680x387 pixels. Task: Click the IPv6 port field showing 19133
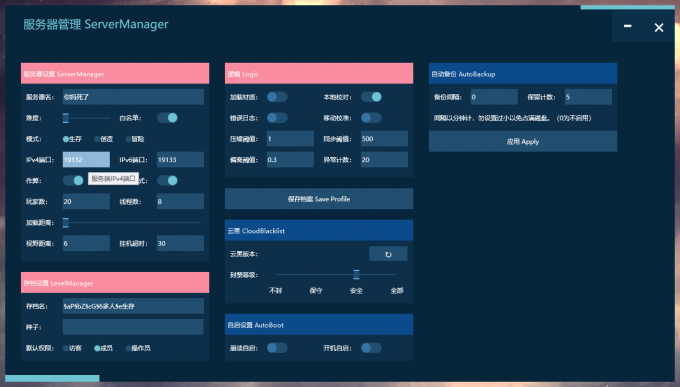pos(180,160)
